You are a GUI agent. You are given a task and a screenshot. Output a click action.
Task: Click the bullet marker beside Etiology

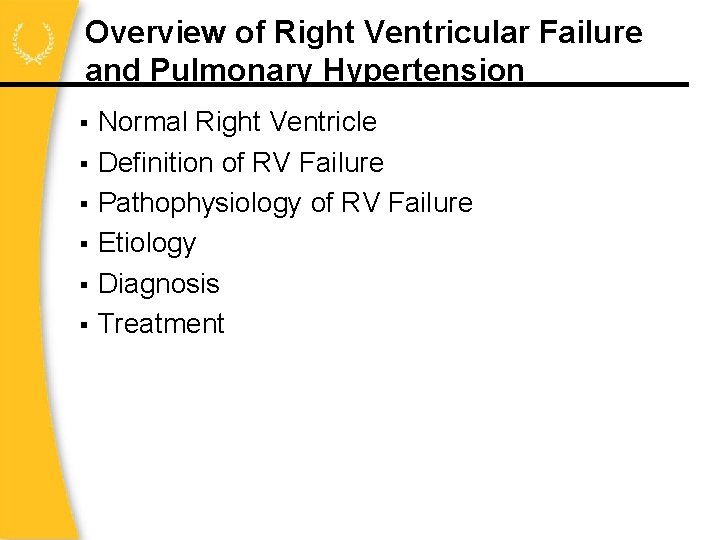click(x=86, y=244)
